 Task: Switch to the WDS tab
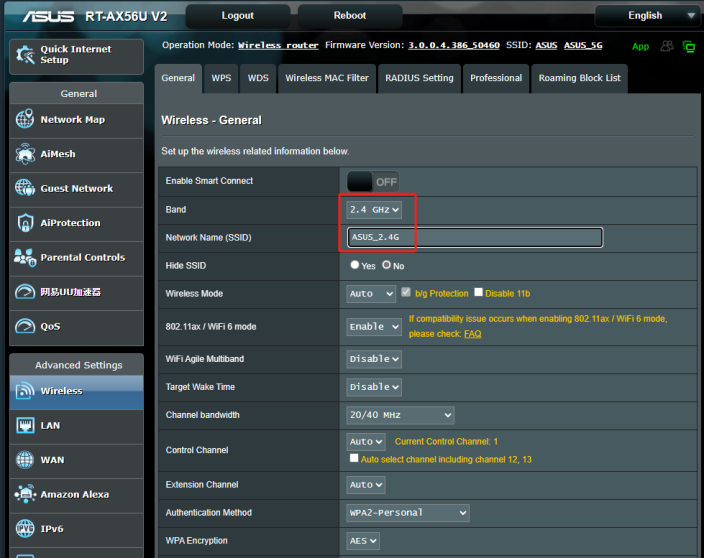coord(258,78)
